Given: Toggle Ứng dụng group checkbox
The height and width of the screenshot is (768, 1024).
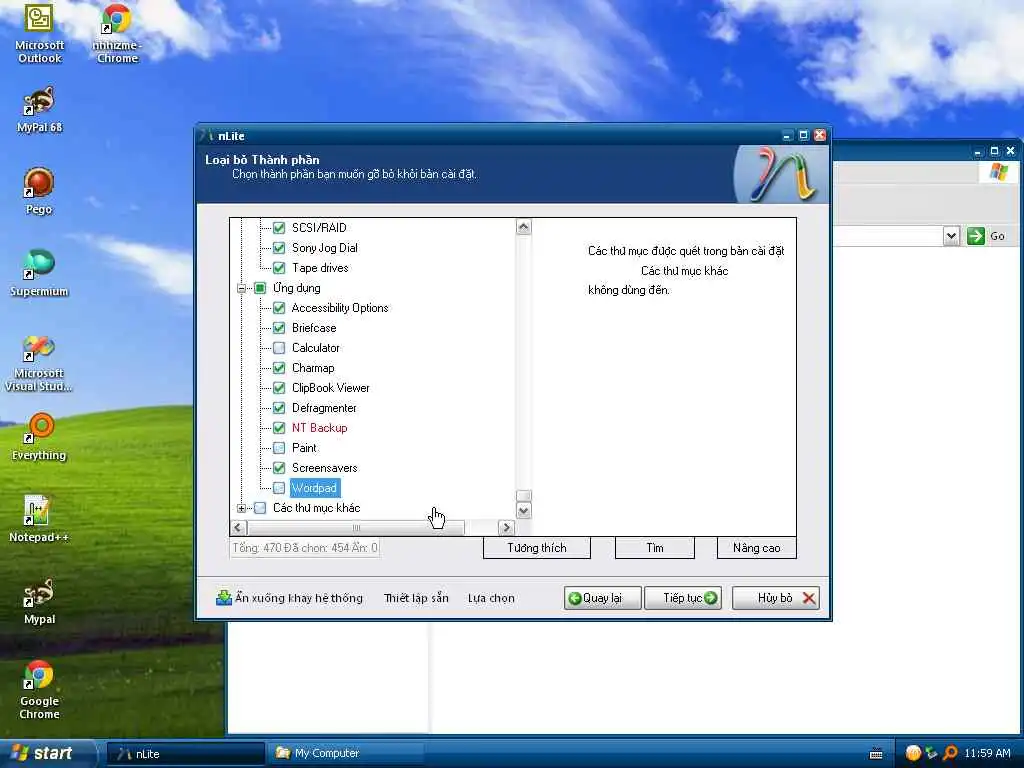Looking at the screenshot, I should [x=260, y=288].
